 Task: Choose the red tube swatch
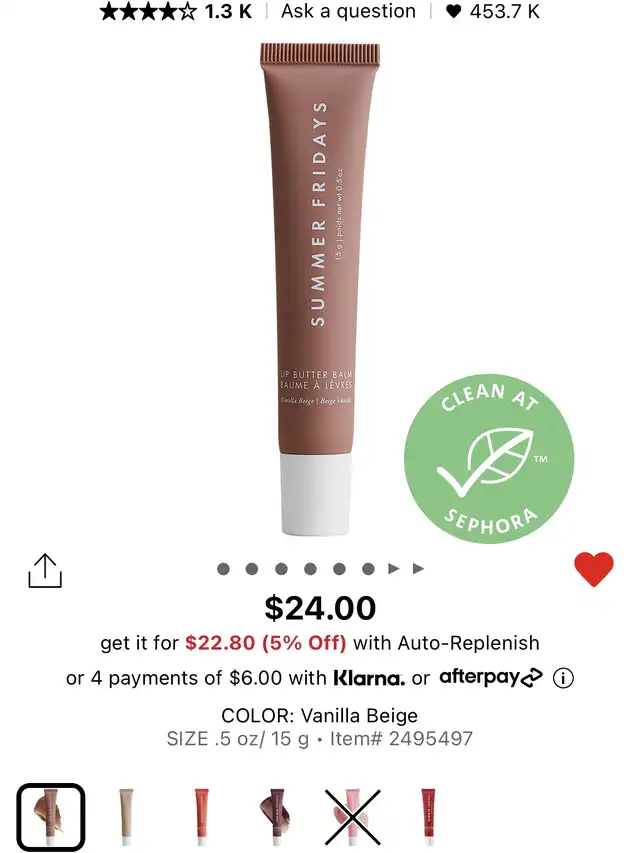pos(428,816)
